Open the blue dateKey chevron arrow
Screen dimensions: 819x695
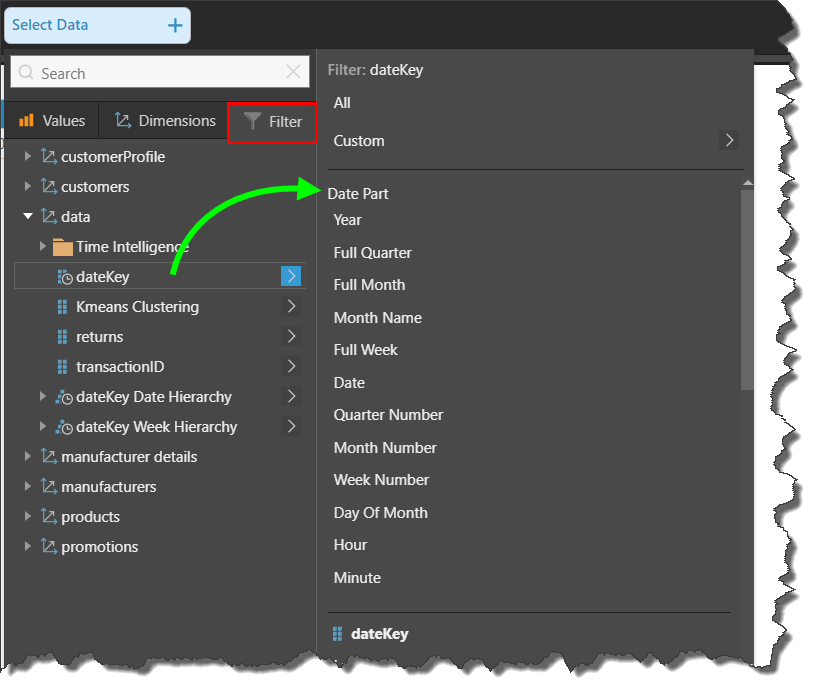tap(291, 276)
